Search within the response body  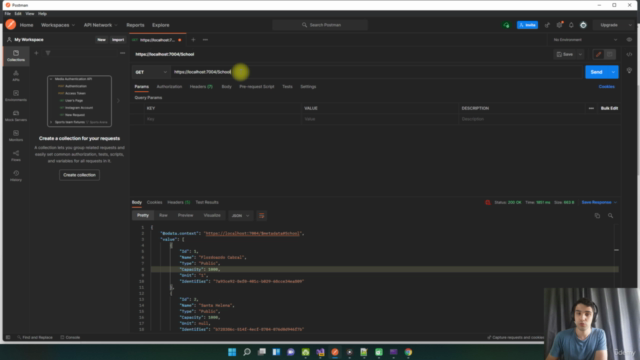[610, 216]
